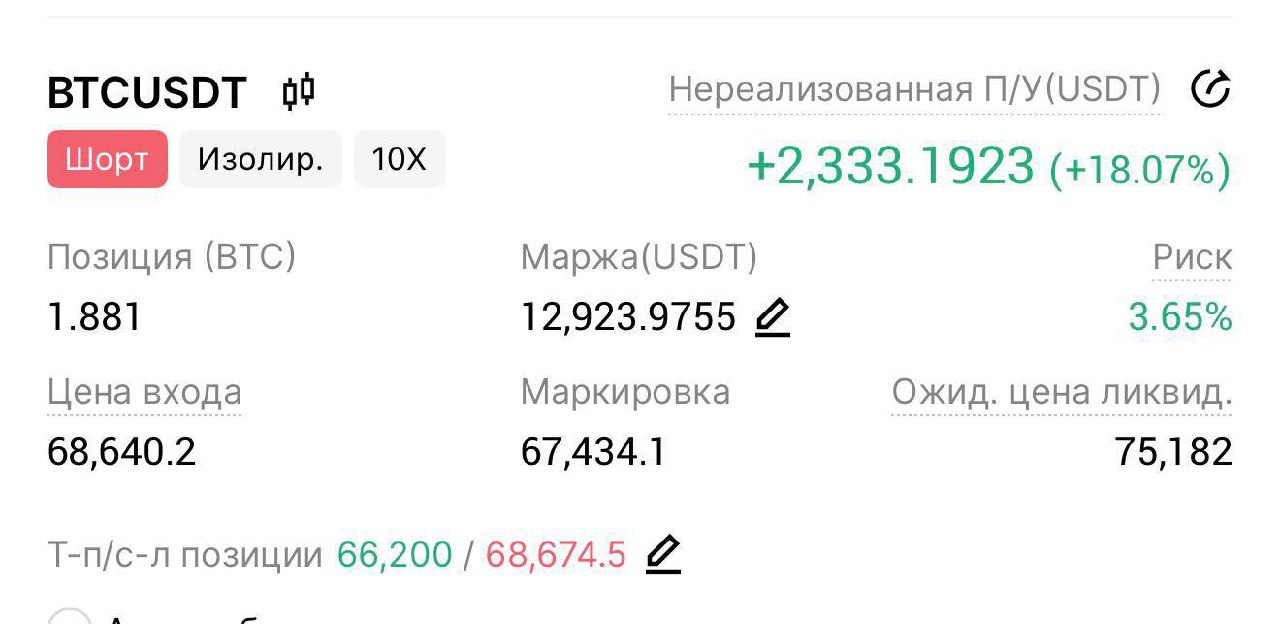The height and width of the screenshot is (624, 1280).
Task: Click the margin amount 12,923.9755
Action: [x=628, y=318]
